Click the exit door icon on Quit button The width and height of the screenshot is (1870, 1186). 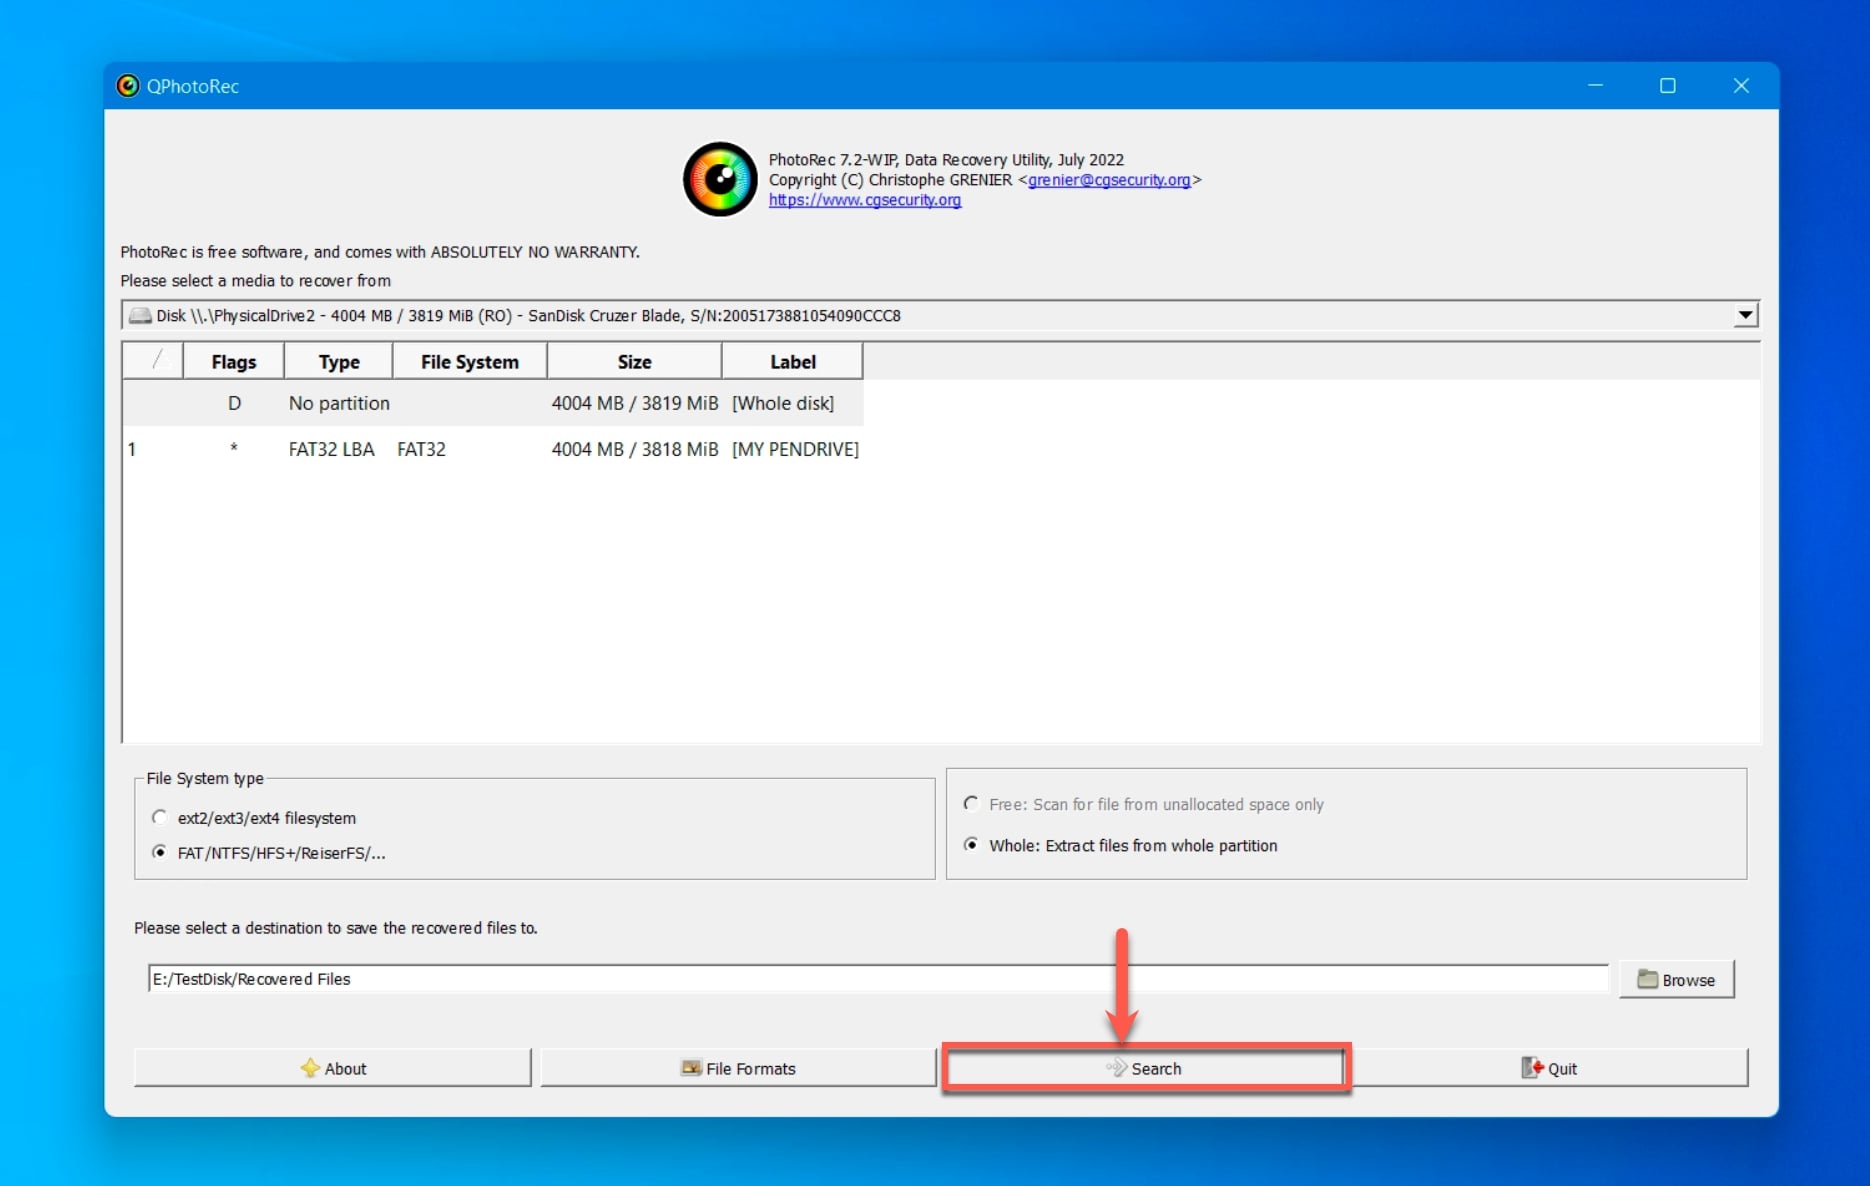pos(1532,1068)
